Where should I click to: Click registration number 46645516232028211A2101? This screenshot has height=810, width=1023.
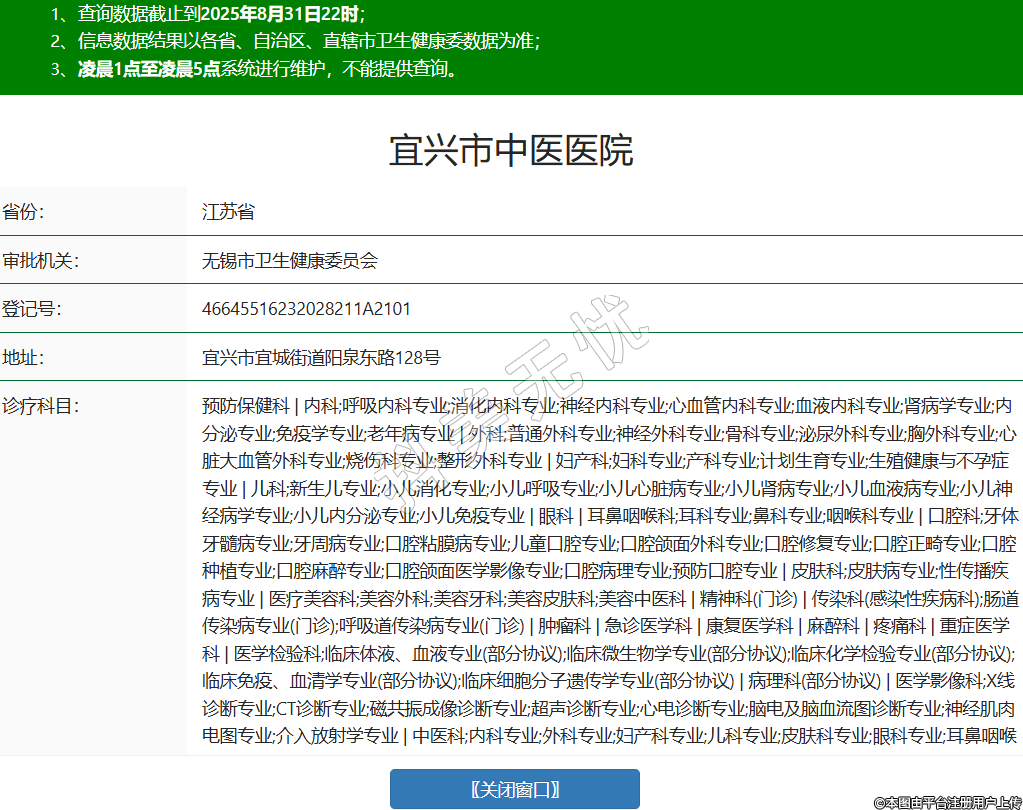(x=306, y=309)
